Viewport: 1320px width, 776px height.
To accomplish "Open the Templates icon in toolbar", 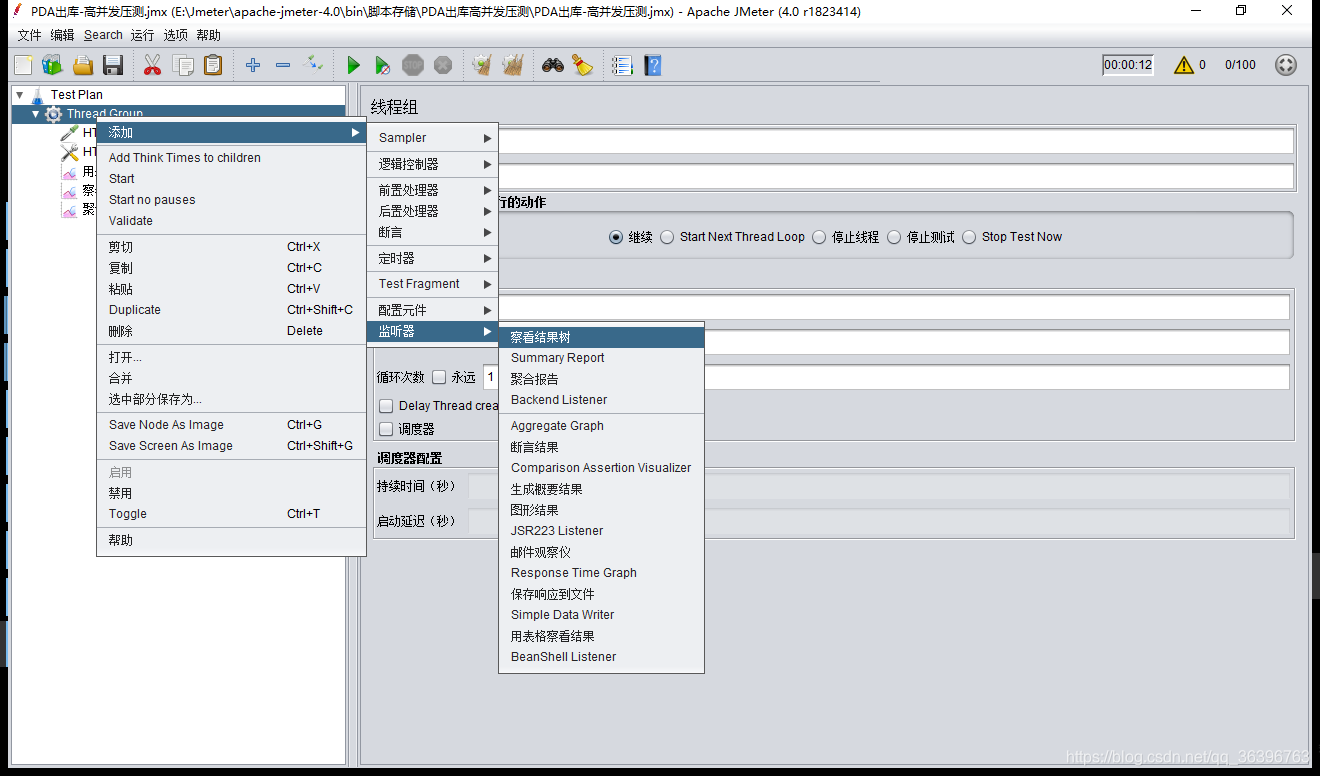I will coord(52,66).
